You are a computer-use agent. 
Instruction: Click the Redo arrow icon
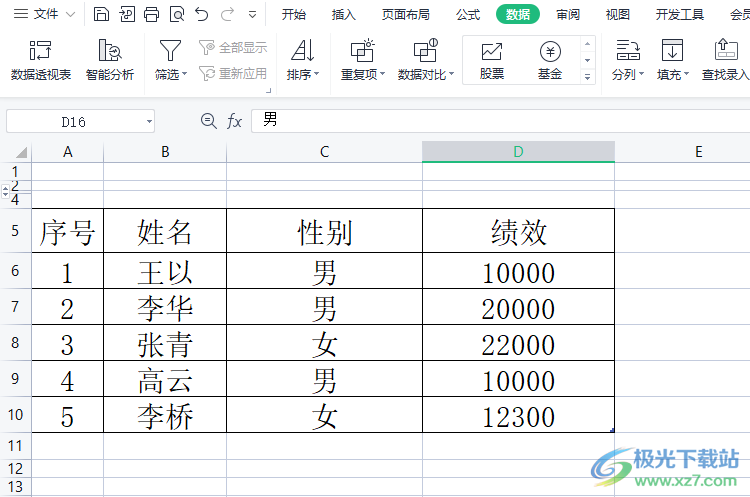click(x=227, y=14)
